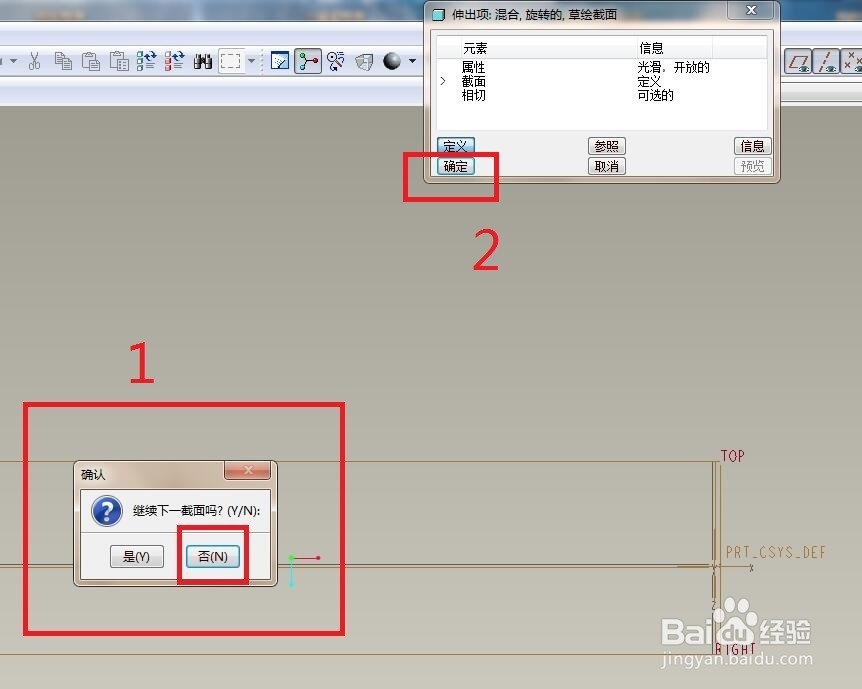The width and height of the screenshot is (862, 689).
Task: Click the 确定 button in feature dialog
Action: click(455, 166)
